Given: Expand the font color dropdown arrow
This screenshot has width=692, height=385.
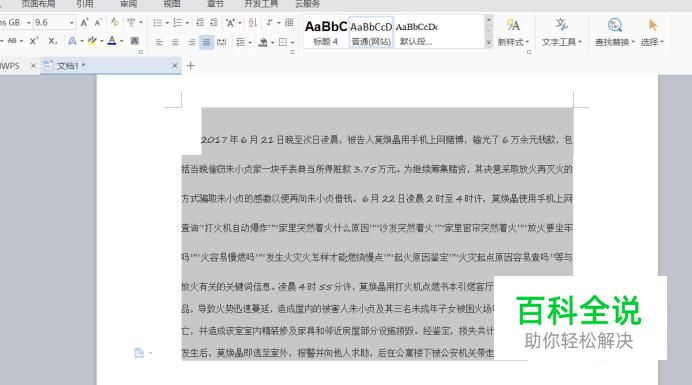Looking at the screenshot, I should coord(122,42).
